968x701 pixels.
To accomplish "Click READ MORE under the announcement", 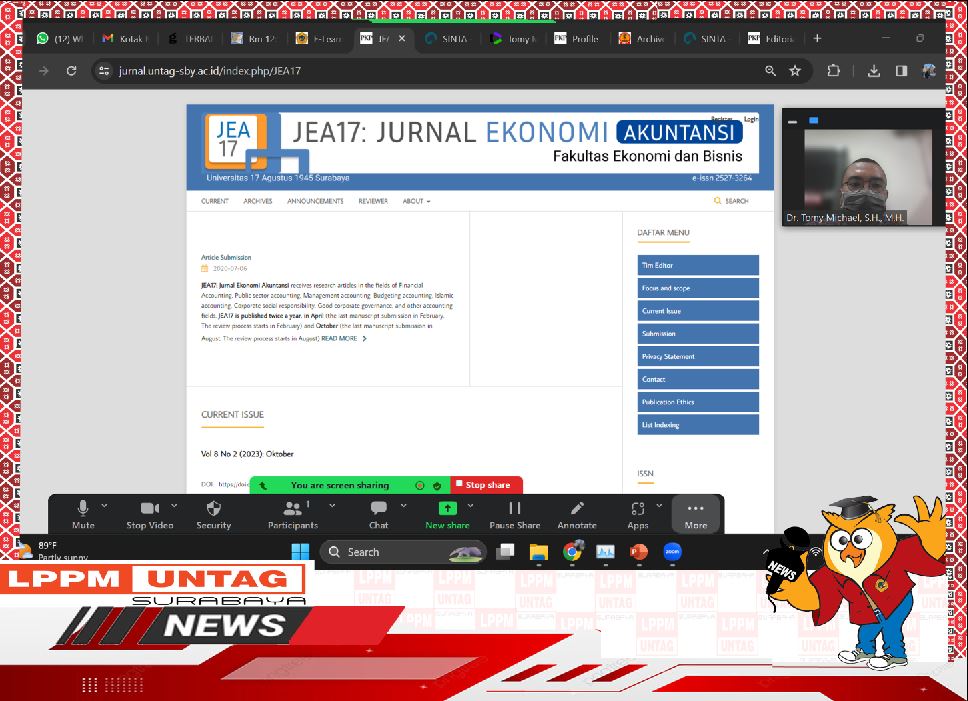I will [x=343, y=339].
